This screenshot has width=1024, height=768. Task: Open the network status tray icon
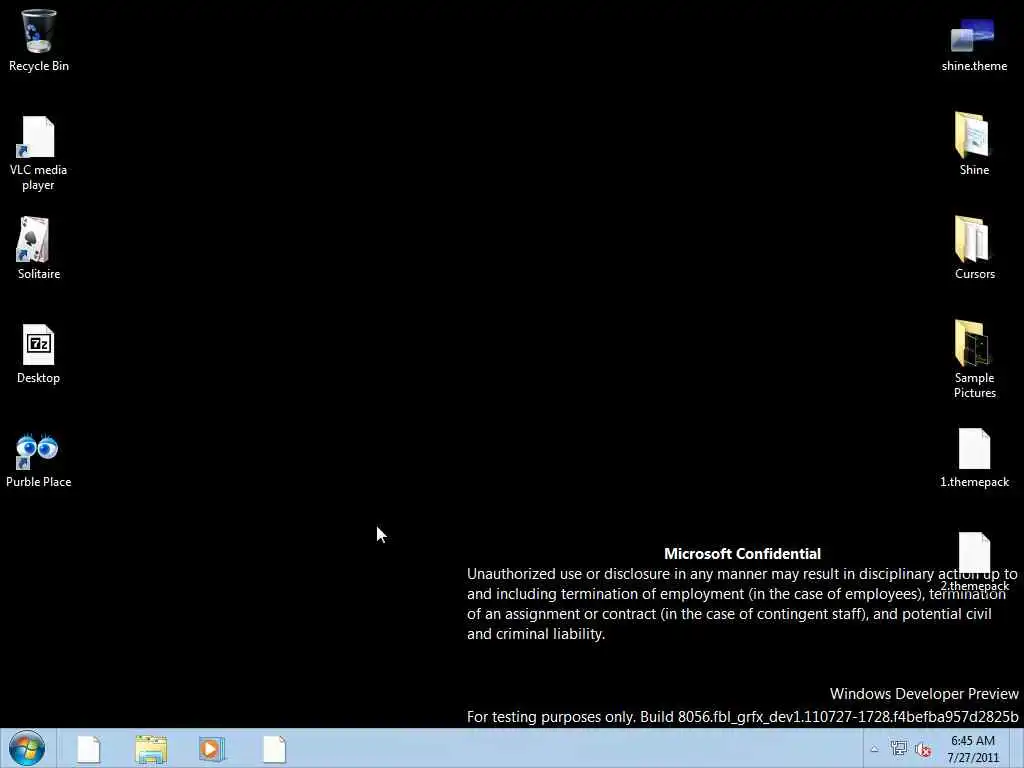click(899, 748)
